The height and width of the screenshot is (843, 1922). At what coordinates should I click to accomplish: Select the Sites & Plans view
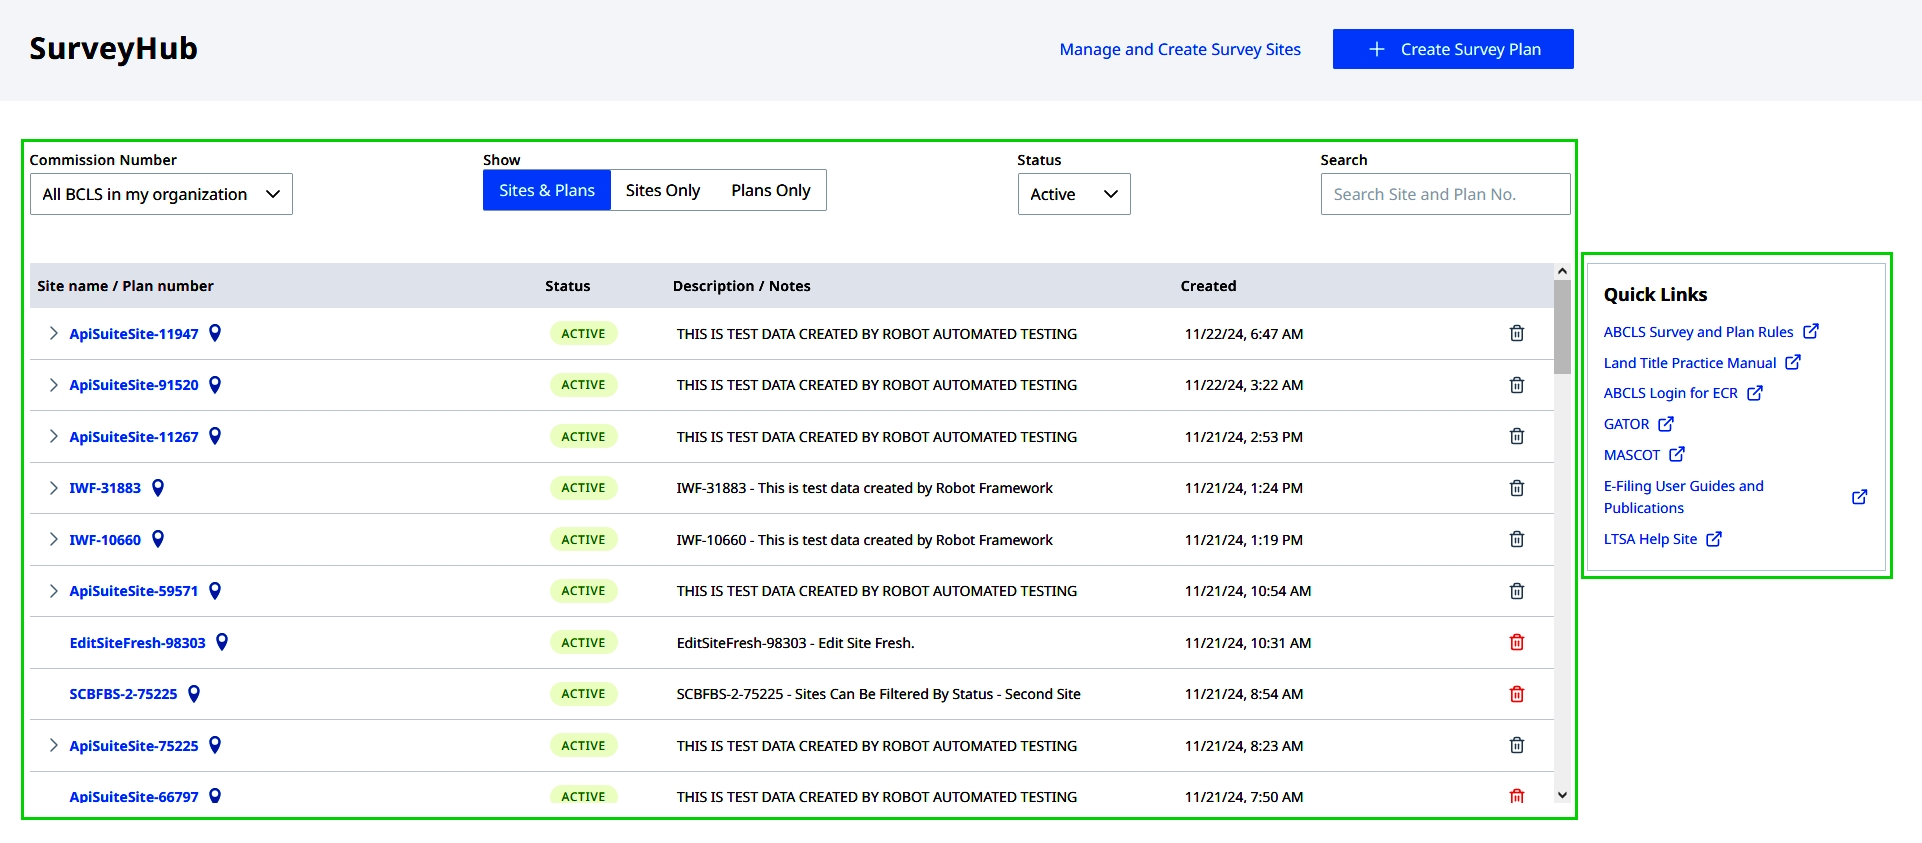pyautogui.click(x=547, y=190)
